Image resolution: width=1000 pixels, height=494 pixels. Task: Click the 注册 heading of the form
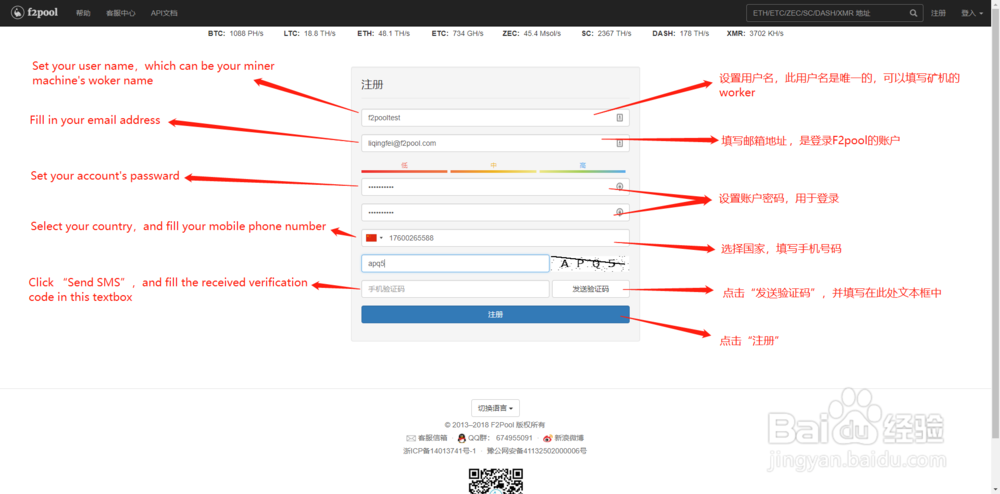(x=372, y=85)
